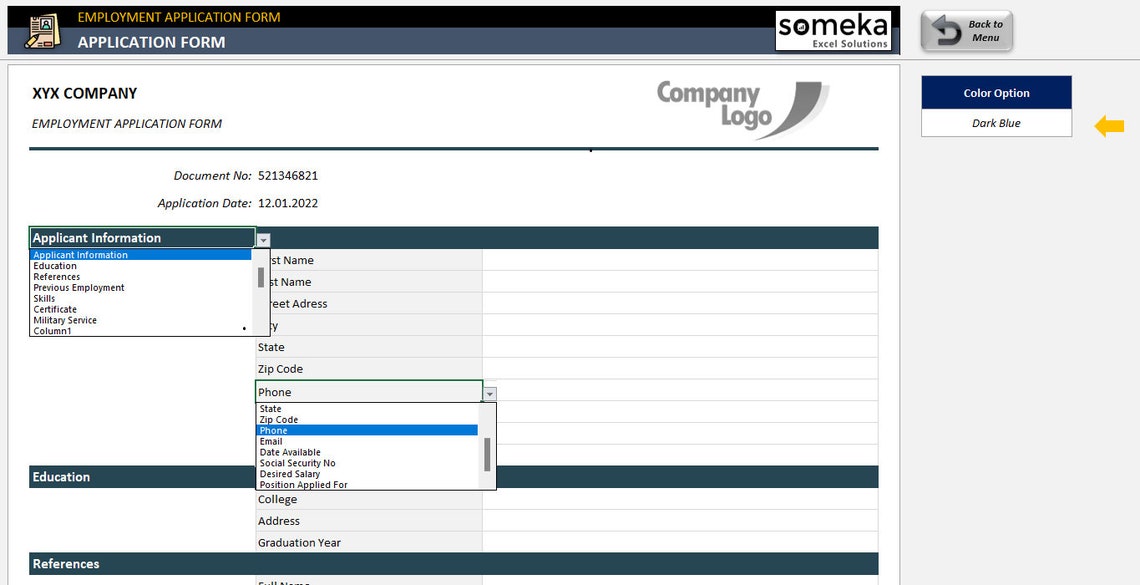
Task: Click the Color Option header
Action: click(996, 92)
